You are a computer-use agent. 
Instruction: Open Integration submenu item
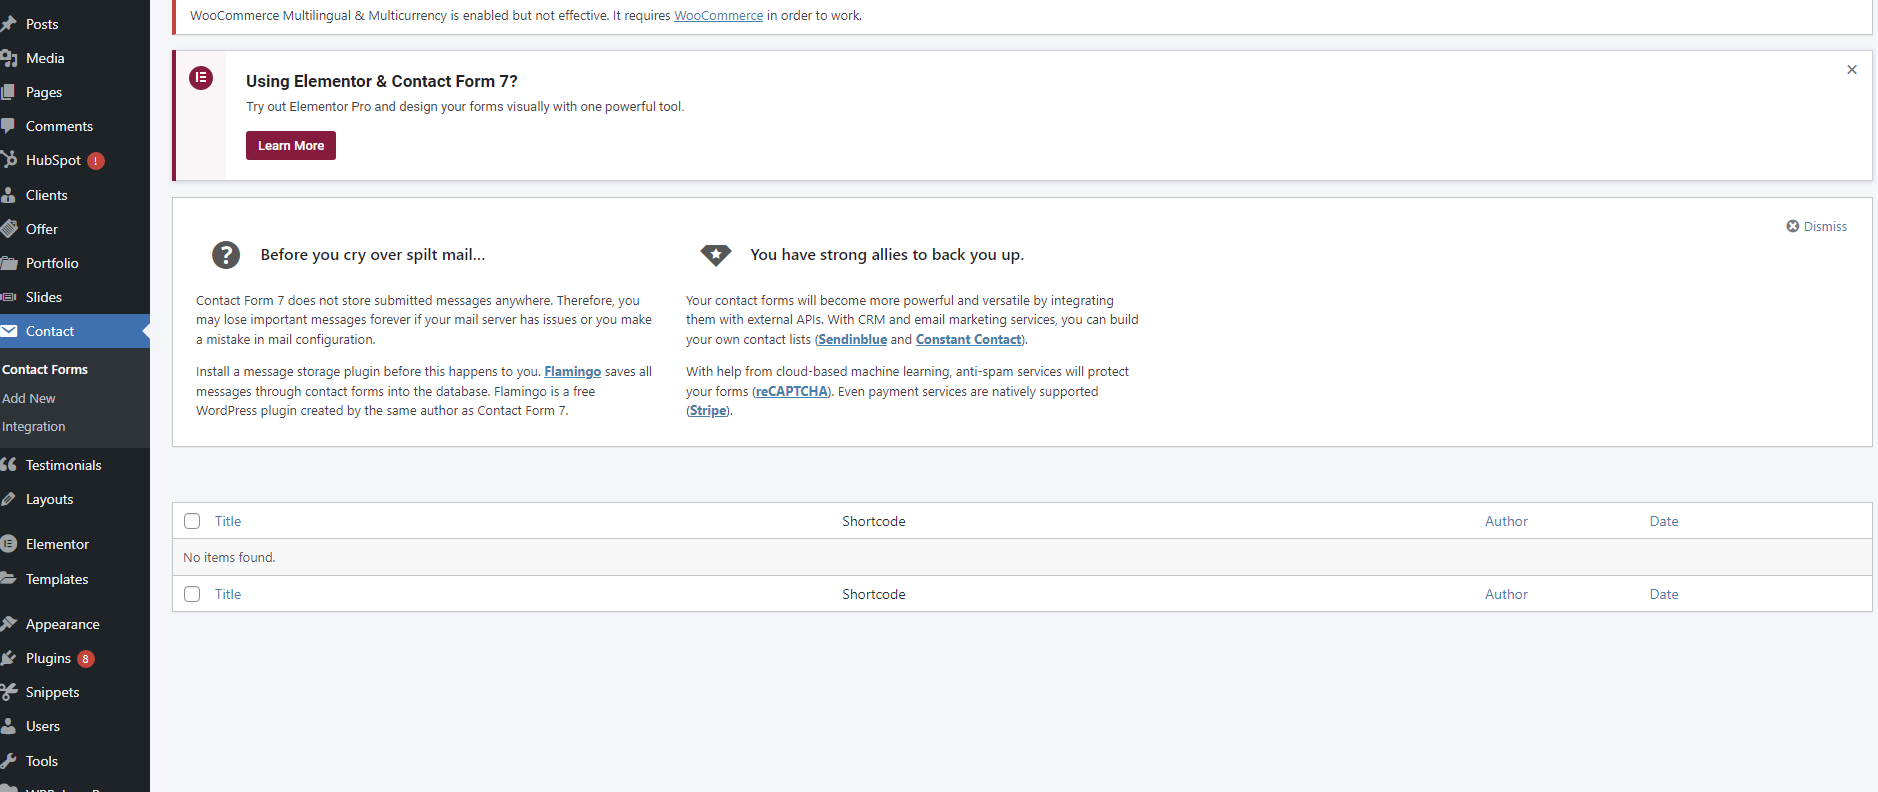34,427
